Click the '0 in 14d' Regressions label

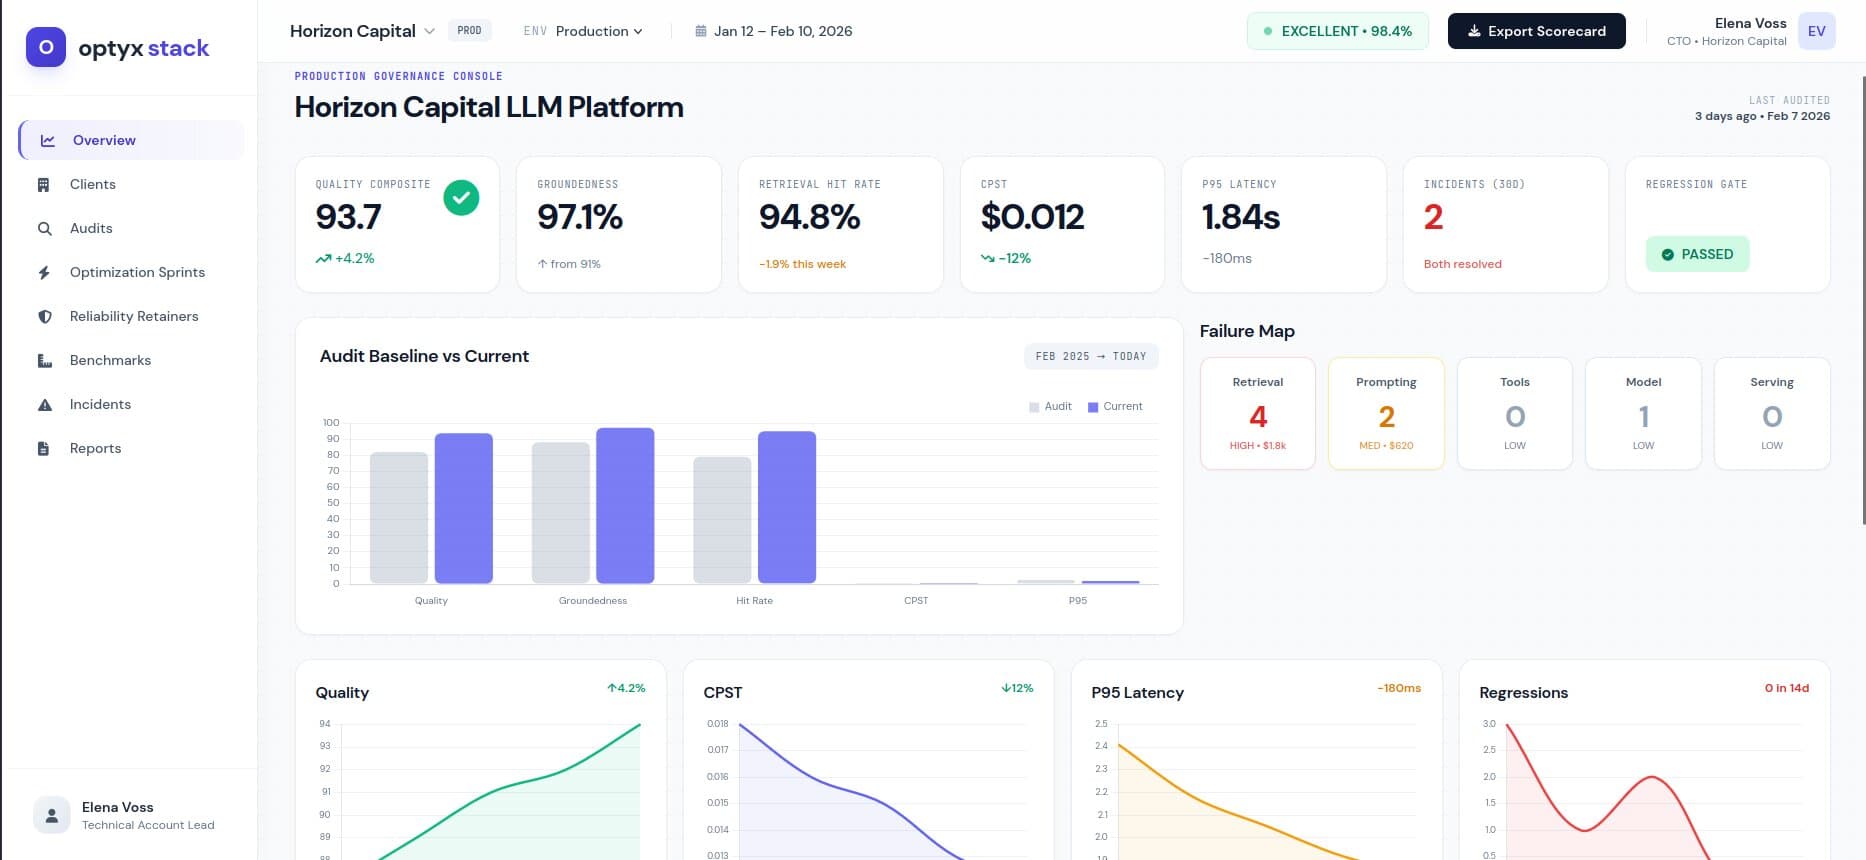pyautogui.click(x=1786, y=688)
